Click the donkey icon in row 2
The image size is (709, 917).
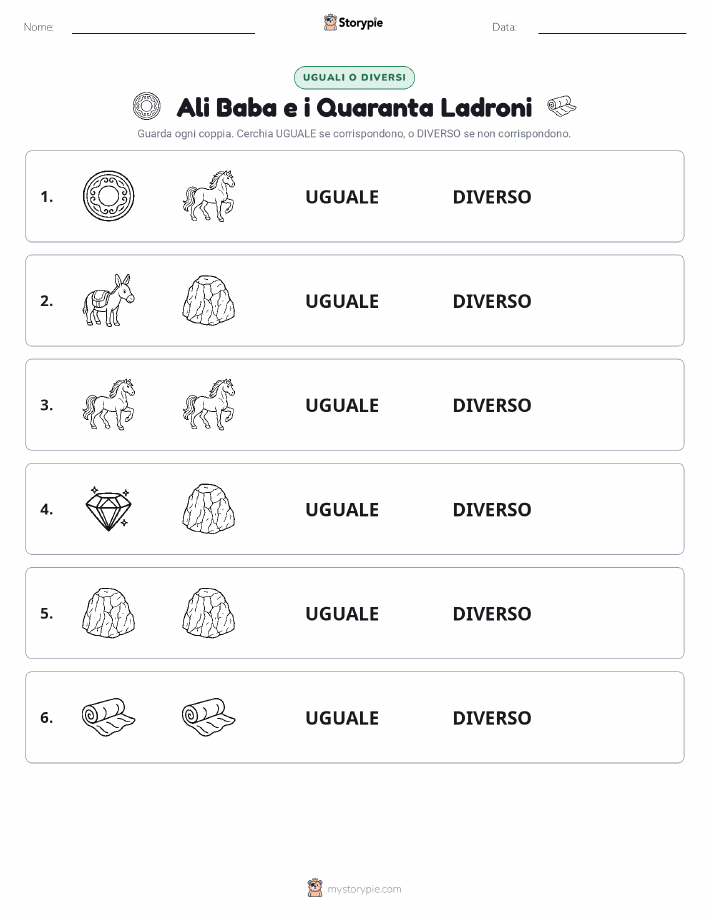click(x=108, y=300)
